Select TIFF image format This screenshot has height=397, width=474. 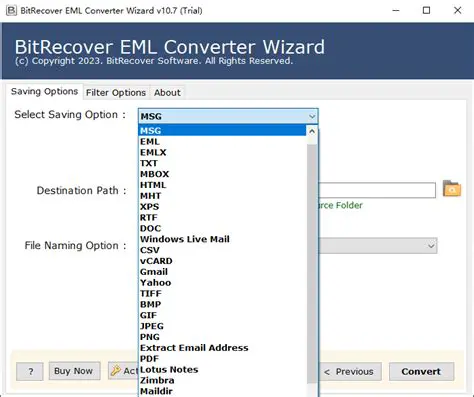(222, 293)
